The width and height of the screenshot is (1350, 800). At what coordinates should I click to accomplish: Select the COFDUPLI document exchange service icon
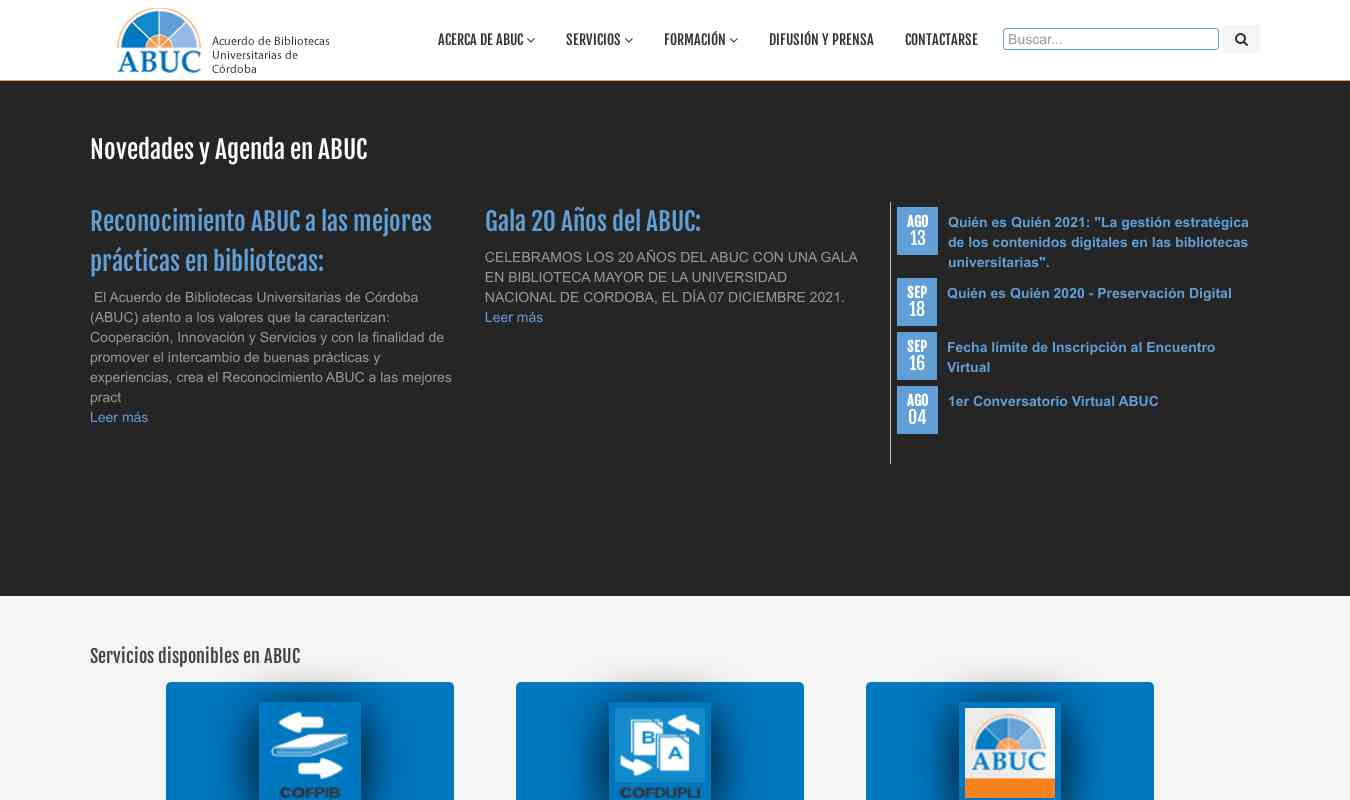[x=660, y=752]
